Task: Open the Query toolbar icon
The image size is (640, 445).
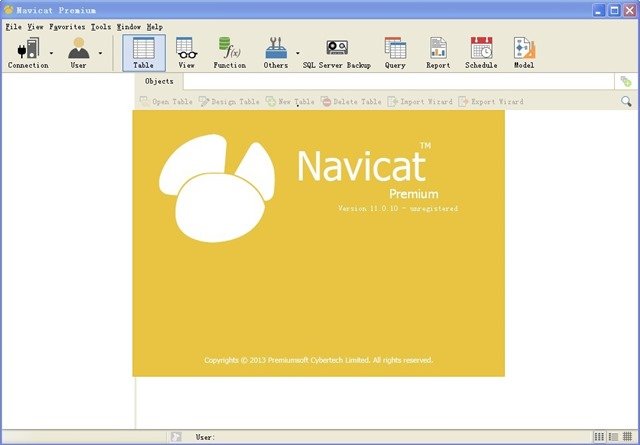Action: [395, 53]
